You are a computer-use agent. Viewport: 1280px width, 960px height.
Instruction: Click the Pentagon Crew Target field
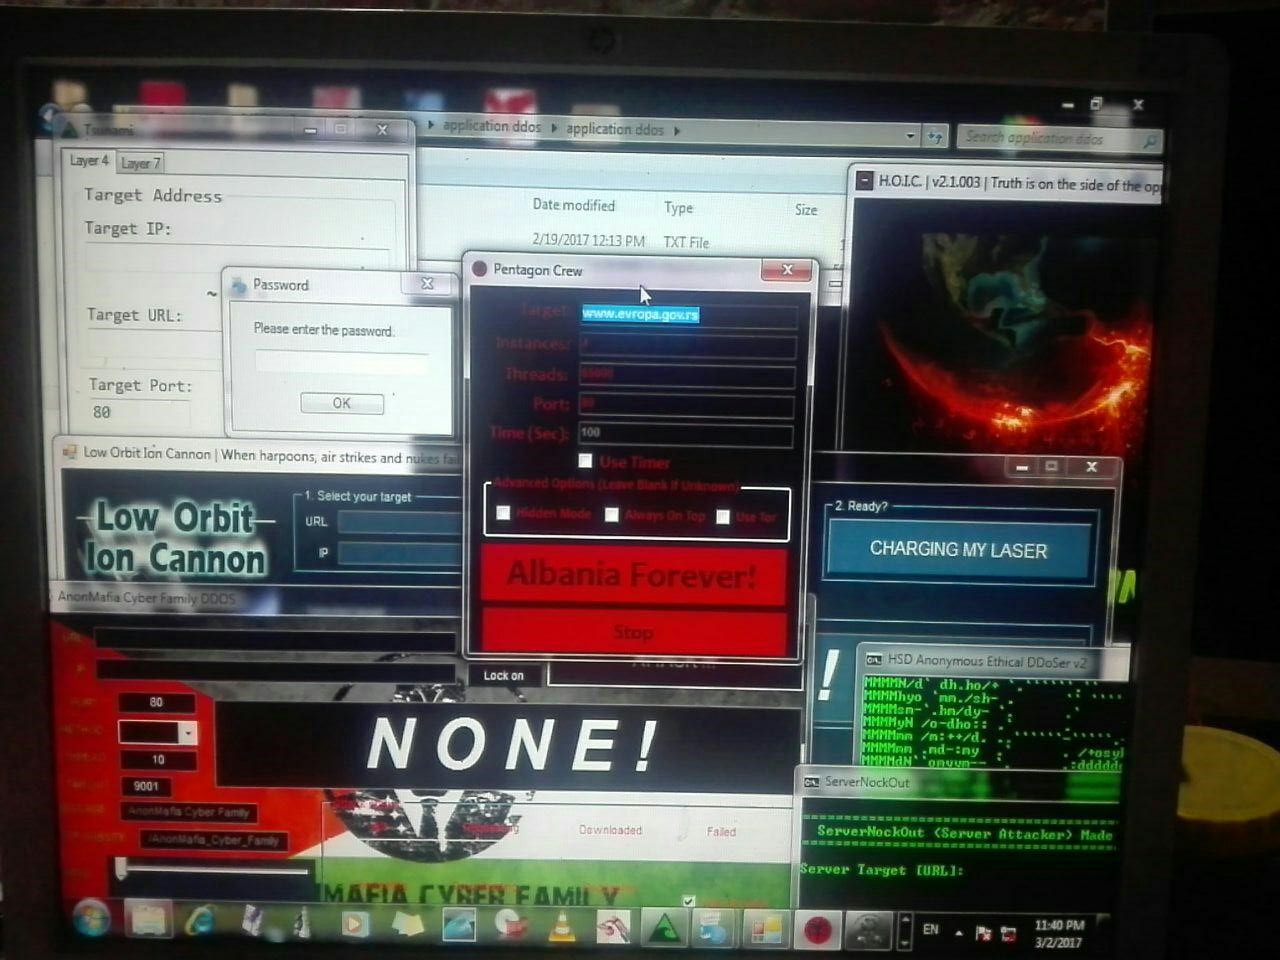[x=688, y=315]
